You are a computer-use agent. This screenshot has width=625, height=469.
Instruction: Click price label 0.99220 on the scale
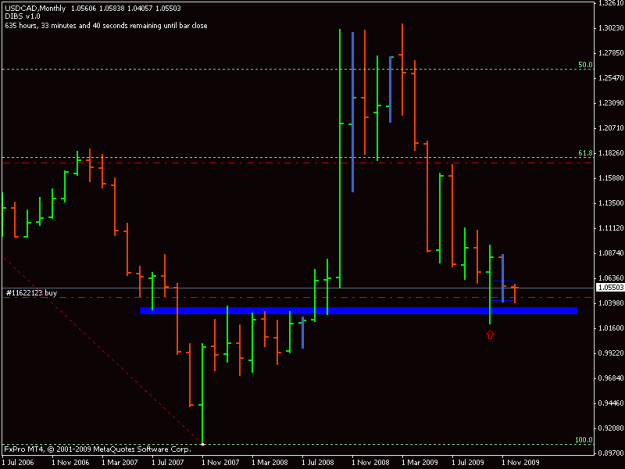(x=610, y=353)
